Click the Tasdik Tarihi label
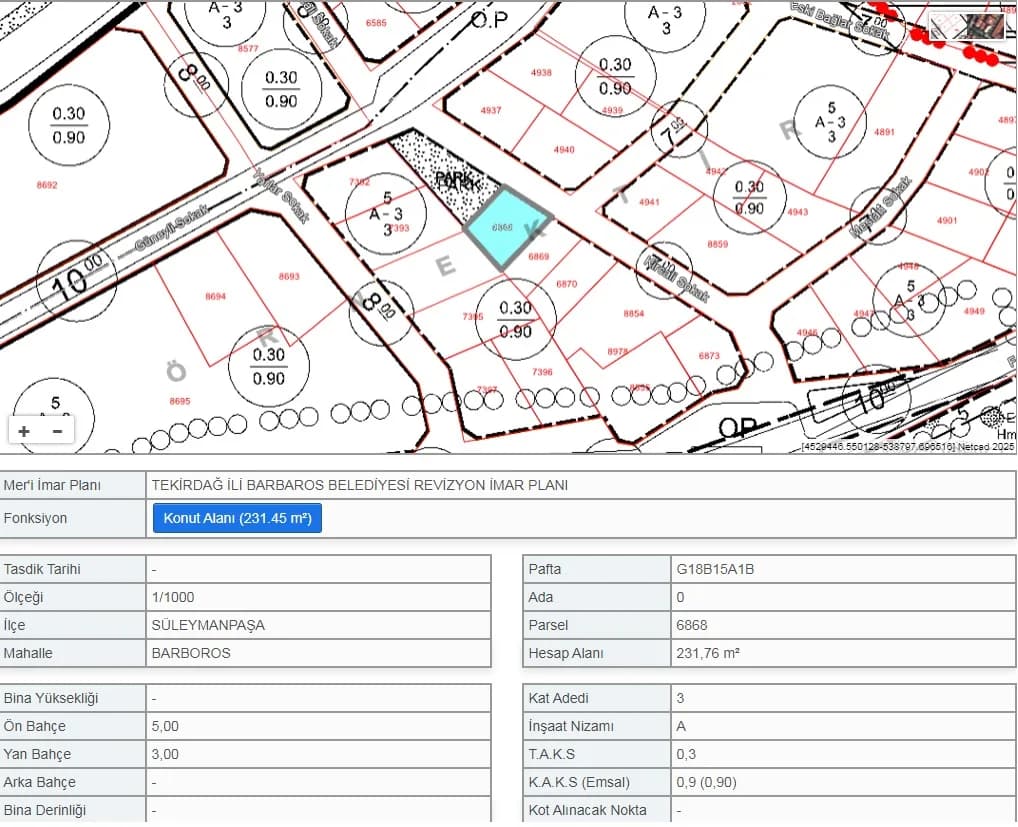This screenshot has height=827, width=1018. click(x=42, y=569)
